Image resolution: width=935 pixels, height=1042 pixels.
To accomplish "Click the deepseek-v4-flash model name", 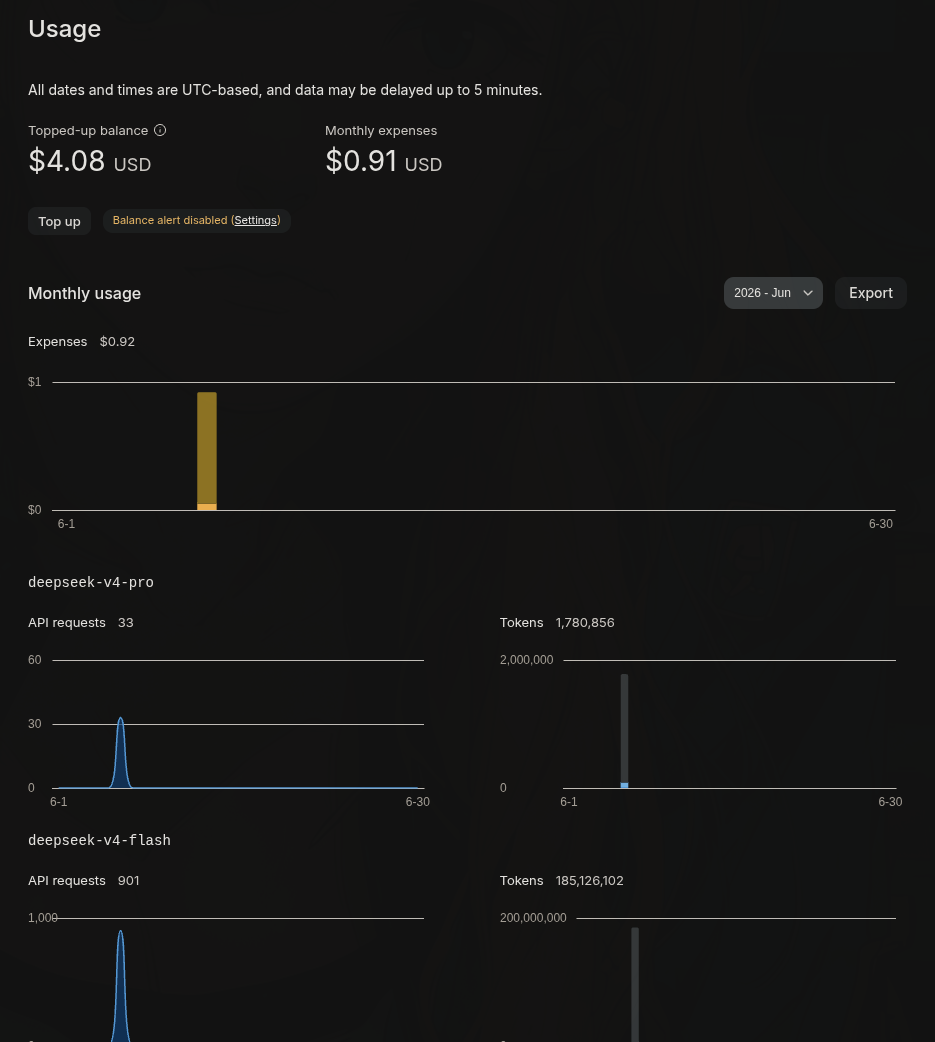I will 99,840.
